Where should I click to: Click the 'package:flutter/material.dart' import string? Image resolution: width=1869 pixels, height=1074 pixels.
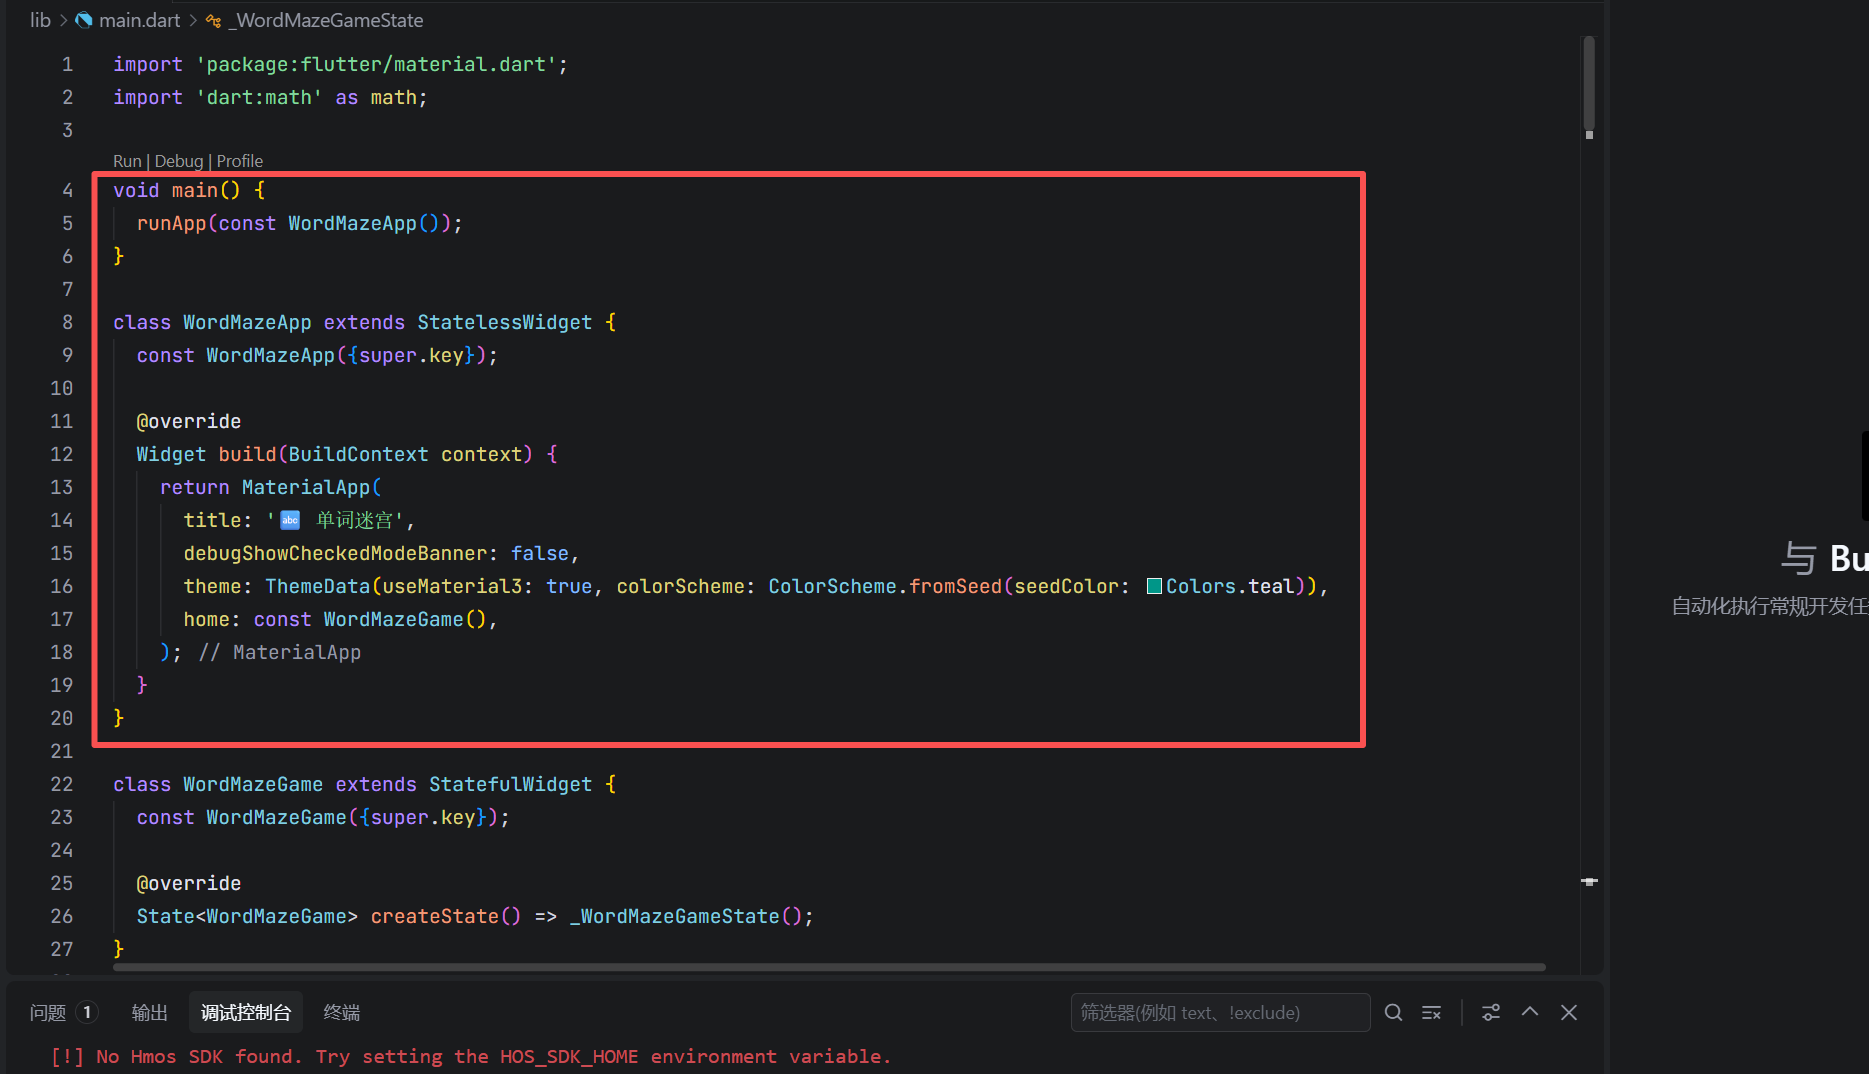376,64
